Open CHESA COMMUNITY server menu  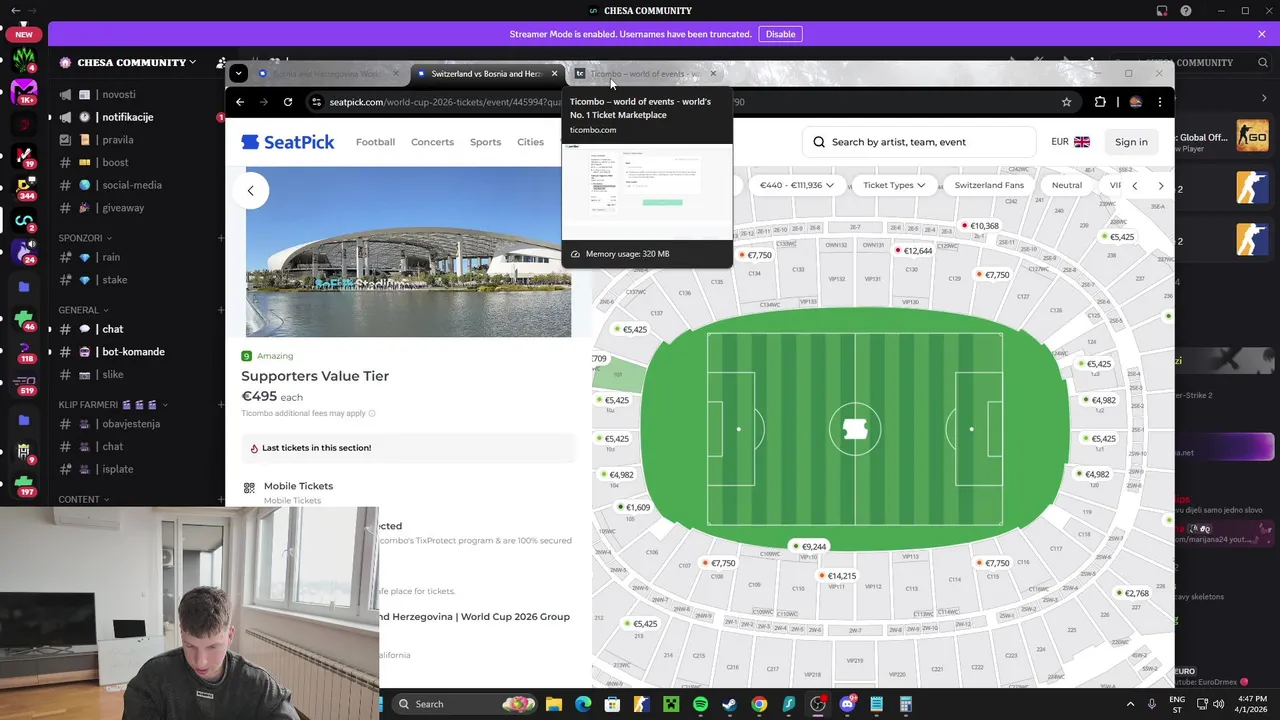[x=130, y=62]
